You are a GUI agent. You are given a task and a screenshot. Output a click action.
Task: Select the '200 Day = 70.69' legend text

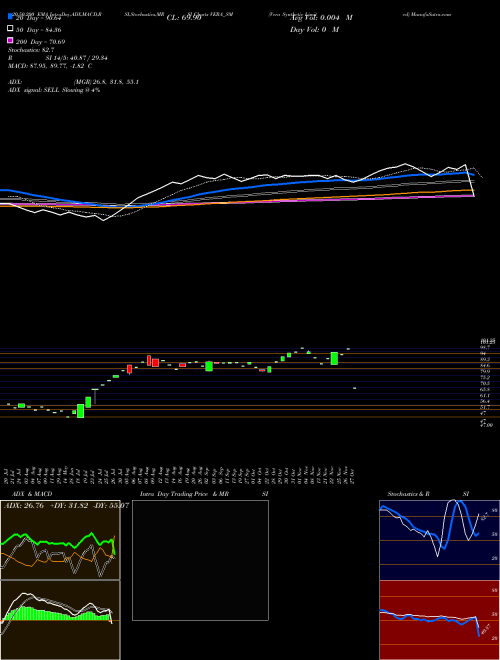(40, 42)
